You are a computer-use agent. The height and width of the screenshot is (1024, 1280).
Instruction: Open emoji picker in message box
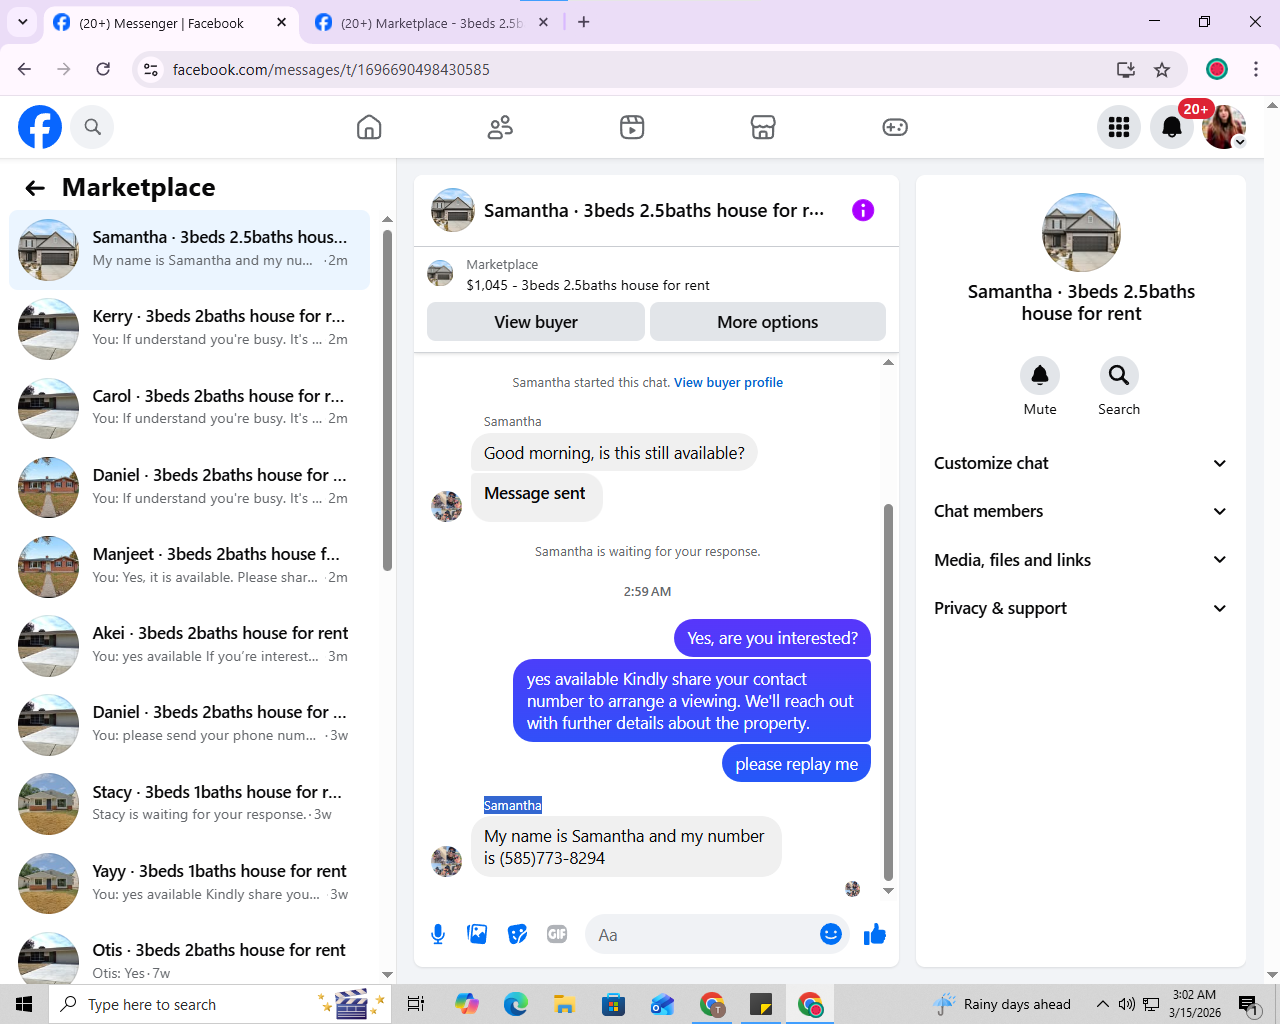click(x=831, y=934)
